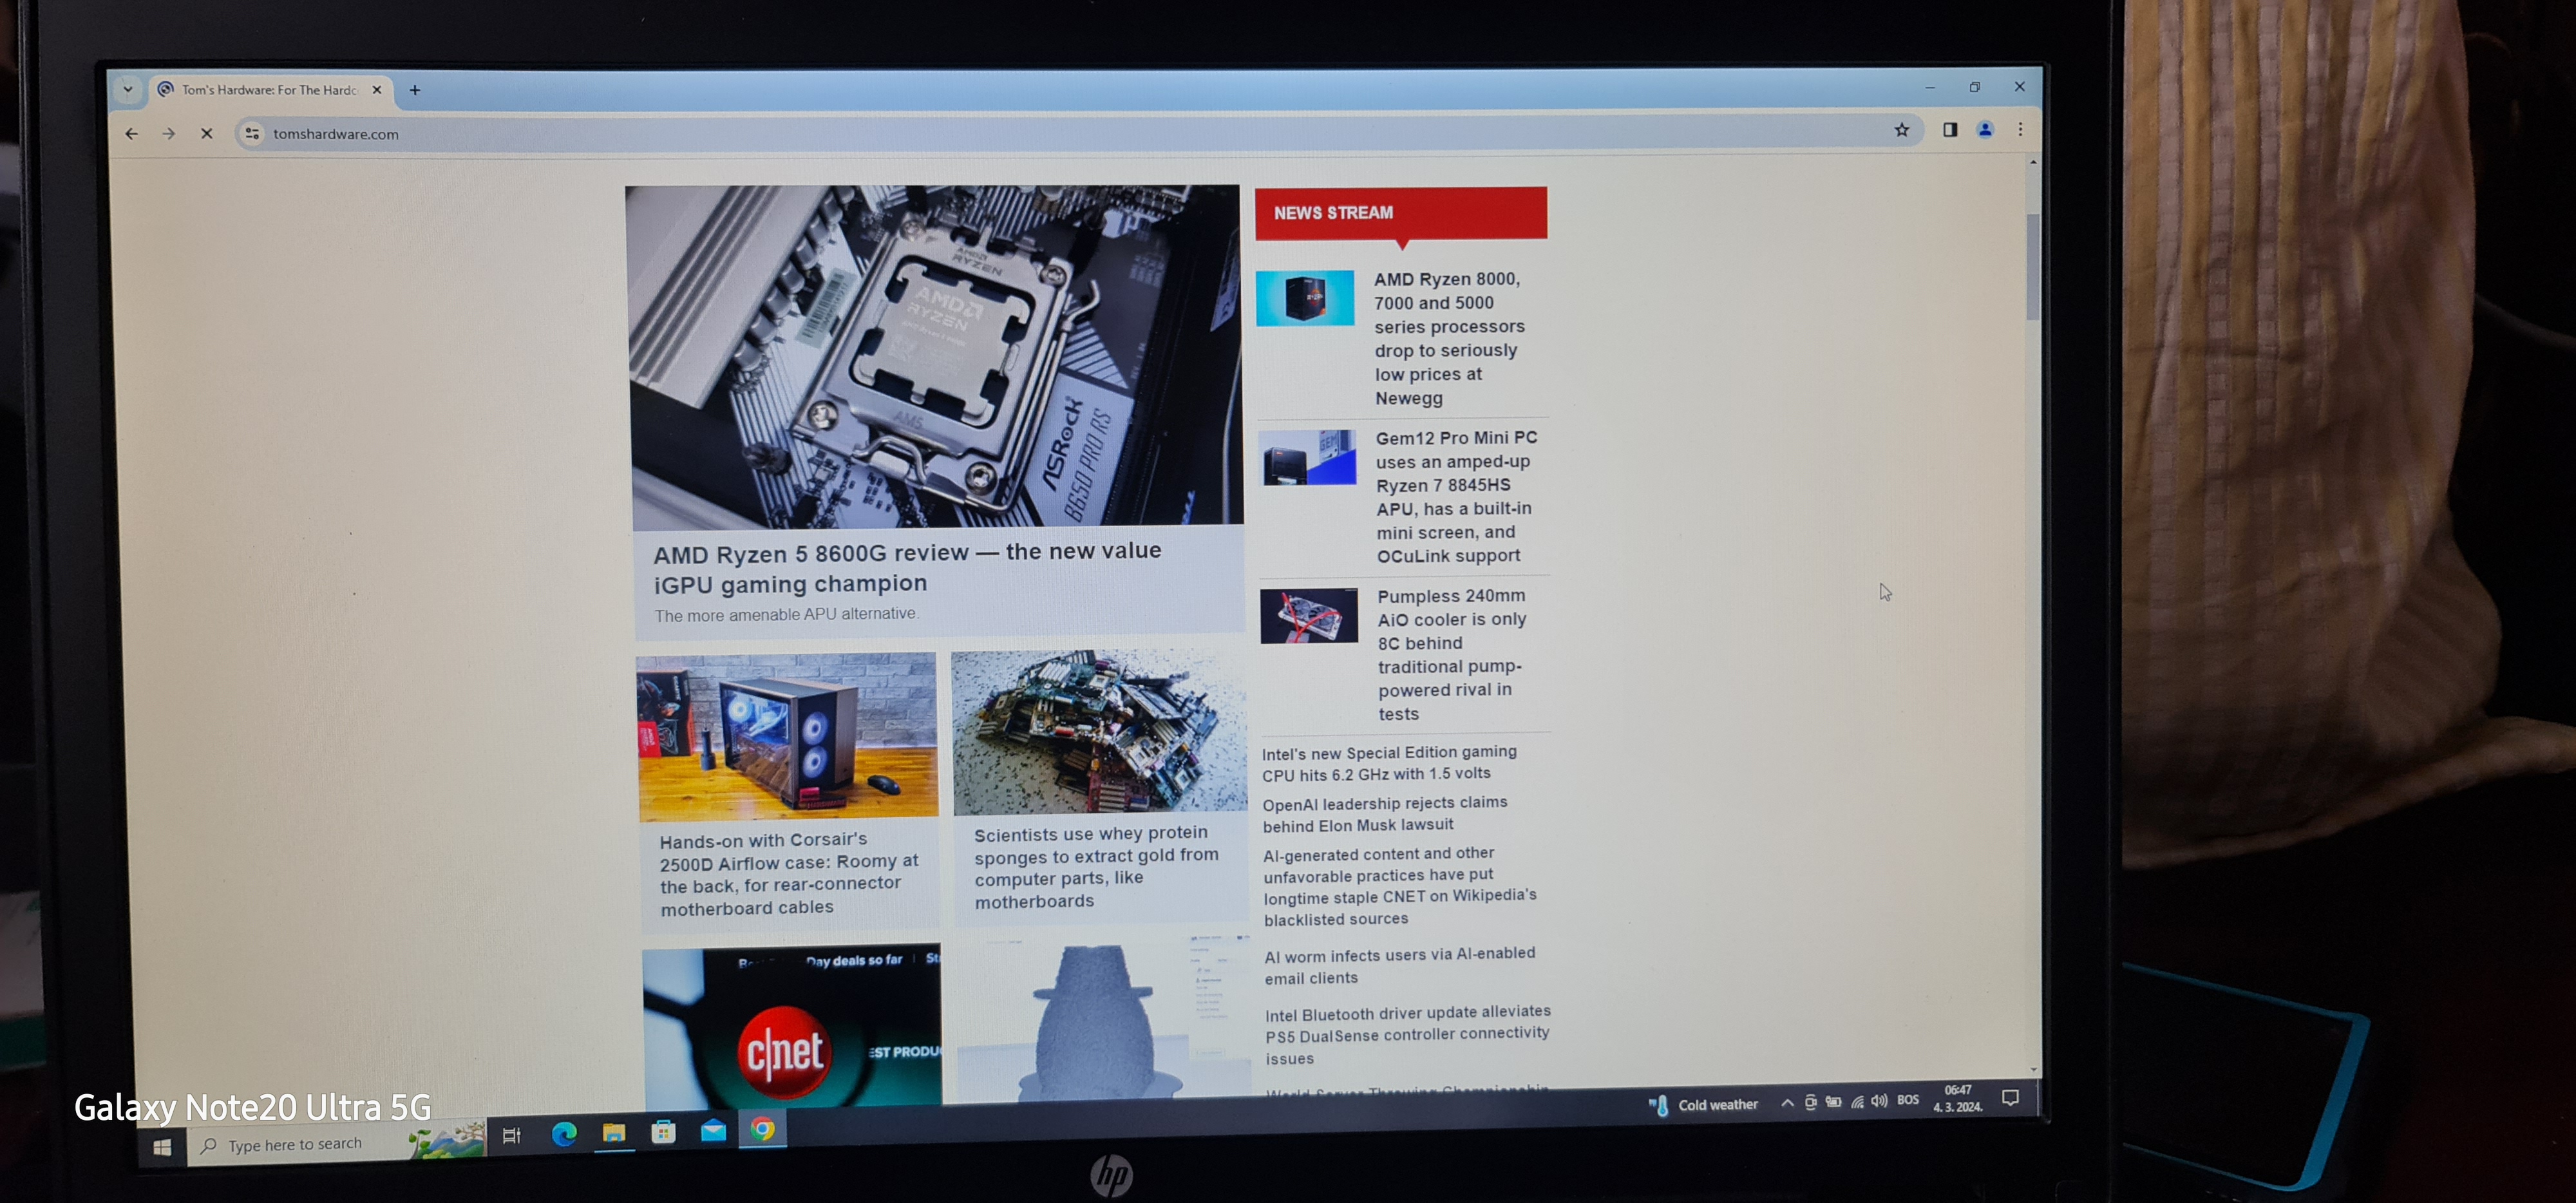Open Chrome's three-dot customize menu
The image size is (2576, 1203).
[x=2021, y=130]
